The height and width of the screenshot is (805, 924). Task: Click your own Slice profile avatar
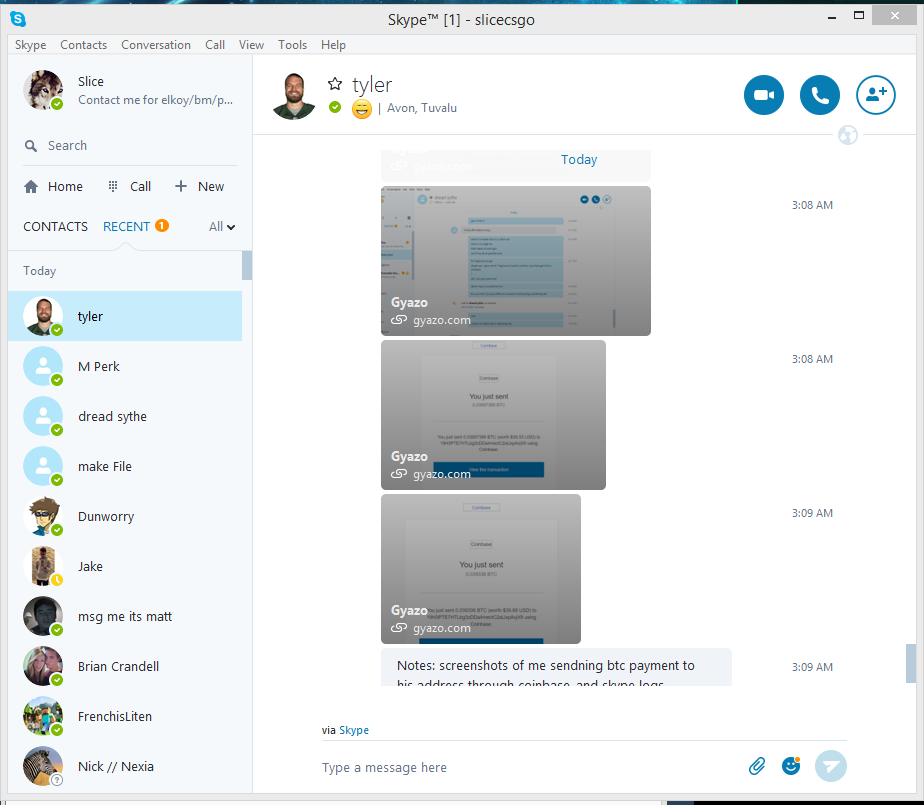43,90
